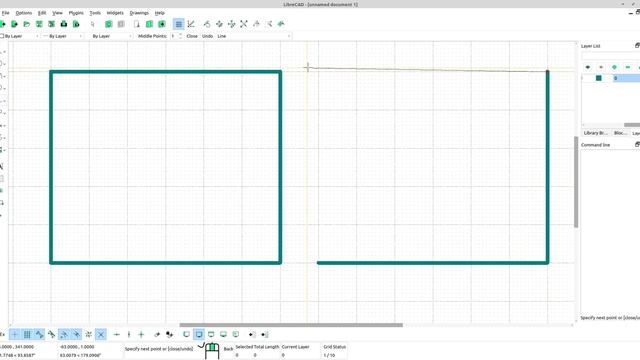Activate Window Zoom tool
The height and width of the screenshot is (360, 640).
tap(269, 24)
